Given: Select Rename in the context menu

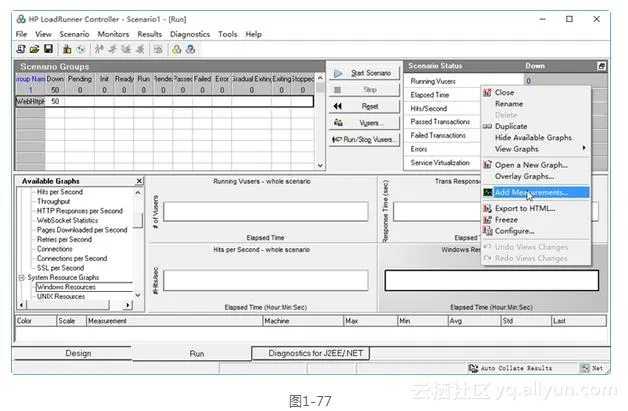Looking at the screenshot, I should [536, 104].
